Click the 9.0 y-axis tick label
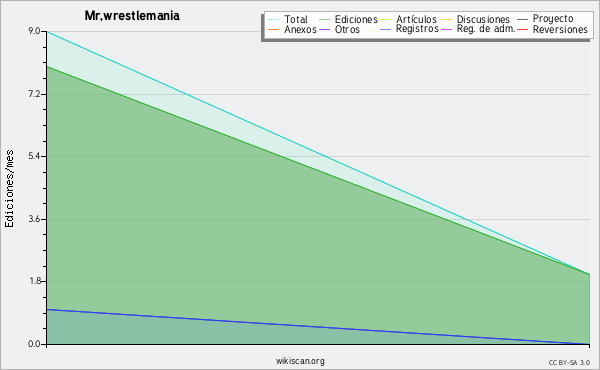 coord(34,31)
